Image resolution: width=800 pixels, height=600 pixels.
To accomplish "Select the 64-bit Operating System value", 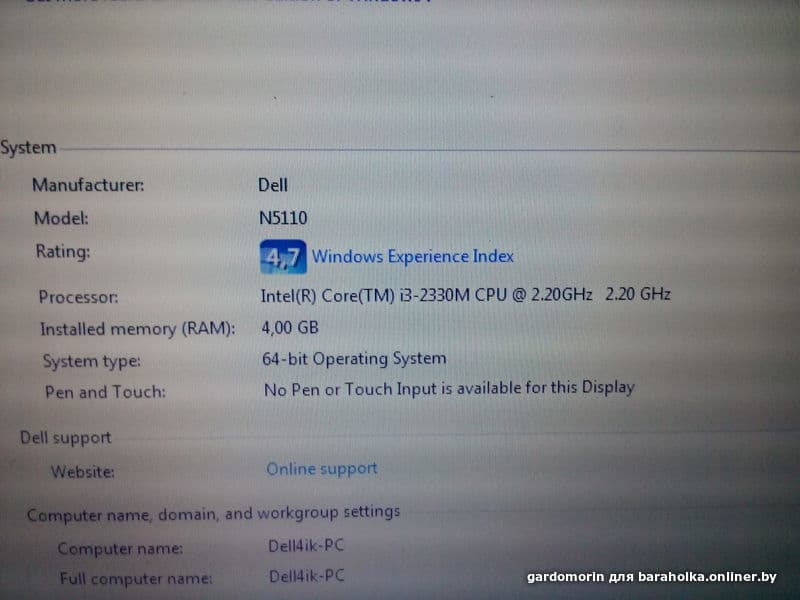I will click(x=354, y=359).
